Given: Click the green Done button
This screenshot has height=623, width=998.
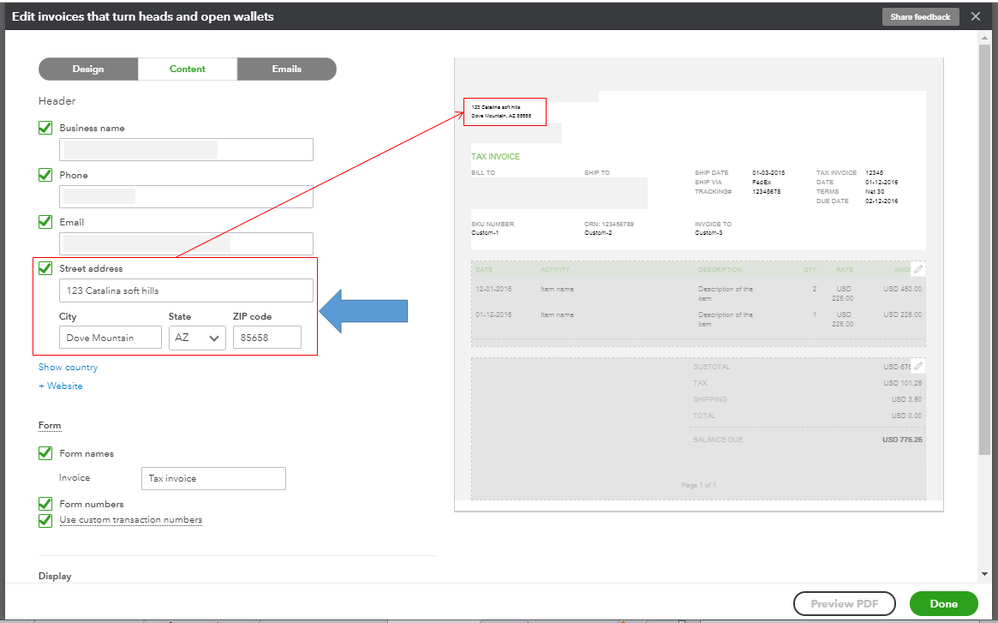Looking at the screenshot, I should click(x=943, y=603).
